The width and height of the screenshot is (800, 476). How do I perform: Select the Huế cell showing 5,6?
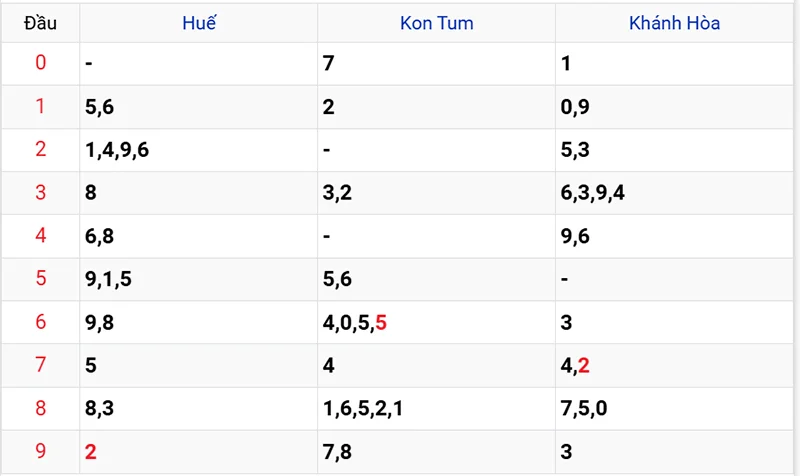click(x=100, y=107)
